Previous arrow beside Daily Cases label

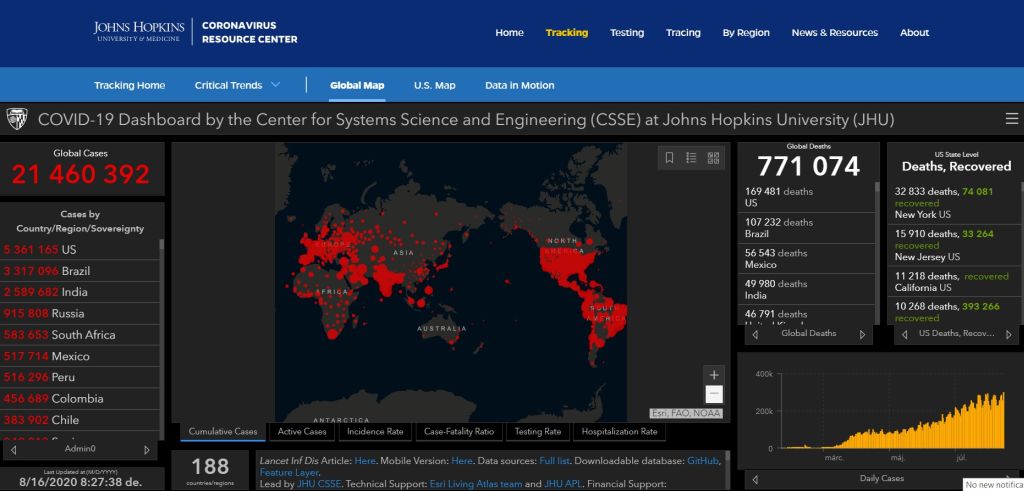pyautogui.click(x=755, y=479)
